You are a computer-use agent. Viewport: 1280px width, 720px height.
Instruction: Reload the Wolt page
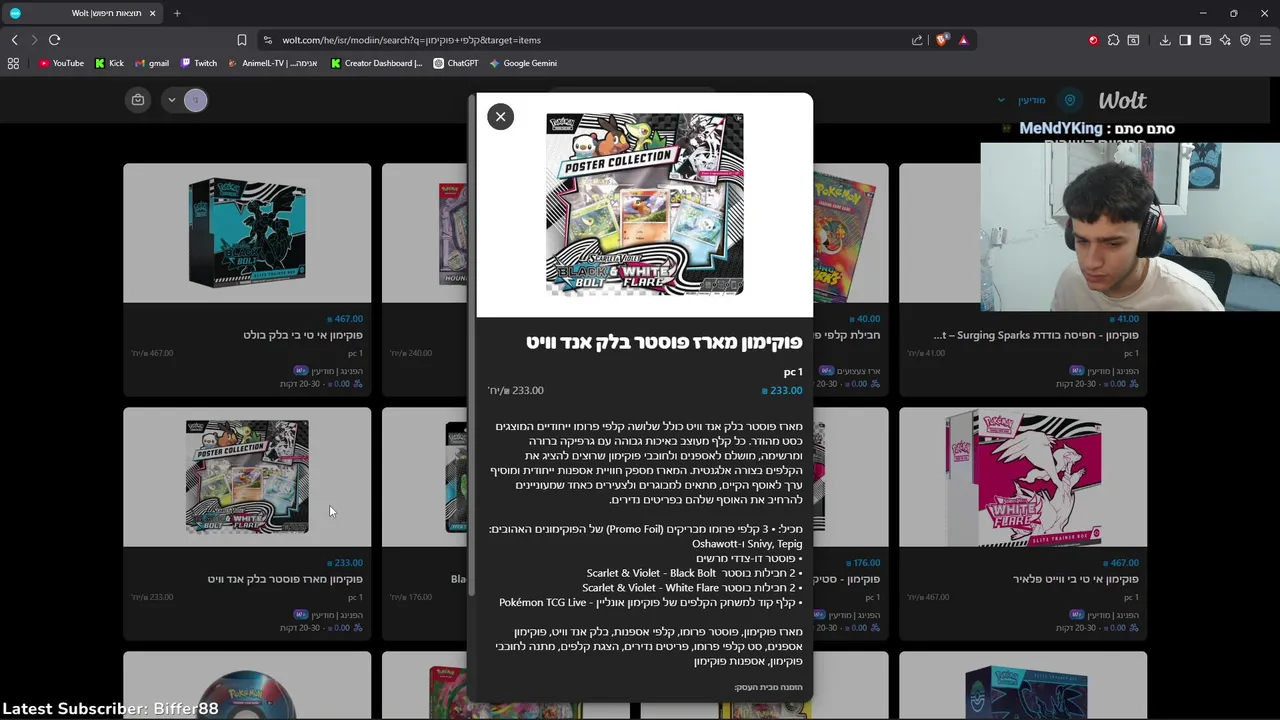tap(54, 40)
